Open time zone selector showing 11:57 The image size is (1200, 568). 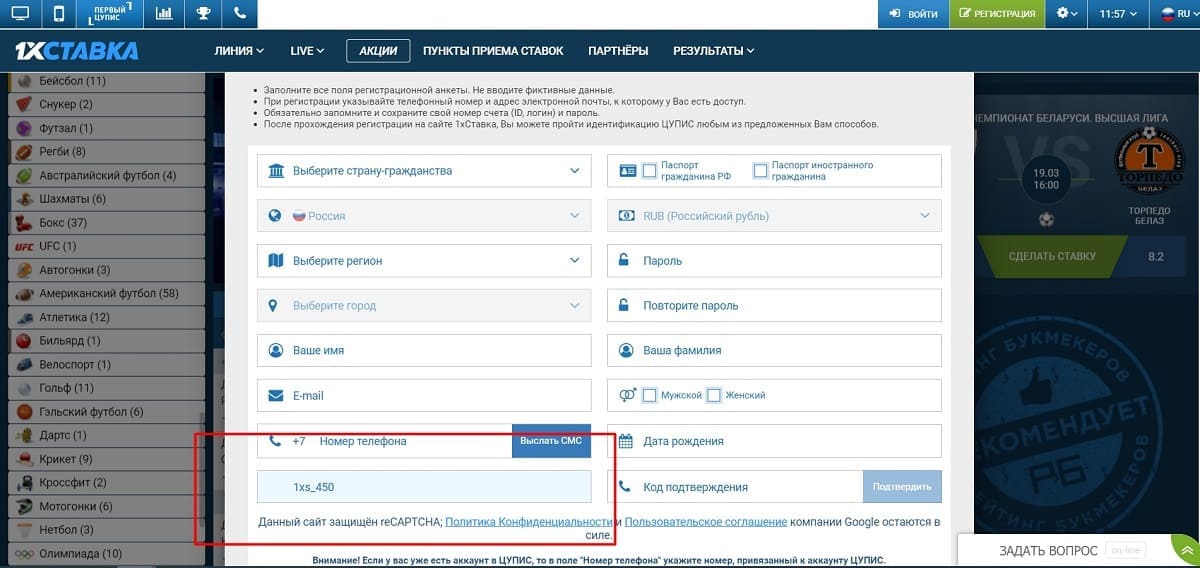pos(1119,14)
